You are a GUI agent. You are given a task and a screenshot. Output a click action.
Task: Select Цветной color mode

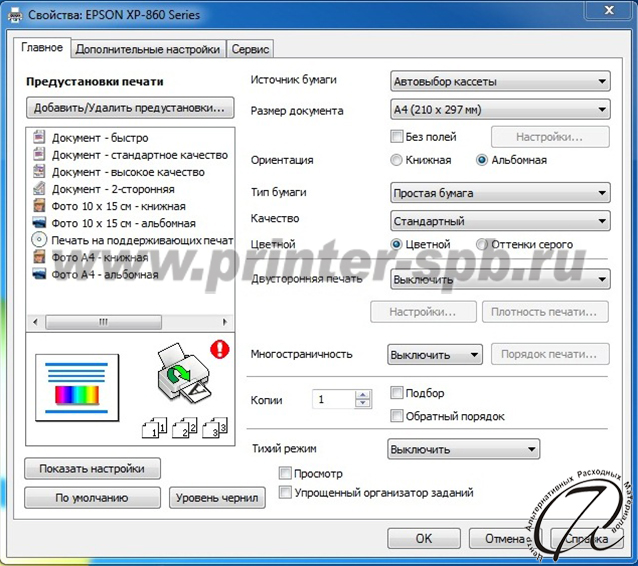click(396, 244)
